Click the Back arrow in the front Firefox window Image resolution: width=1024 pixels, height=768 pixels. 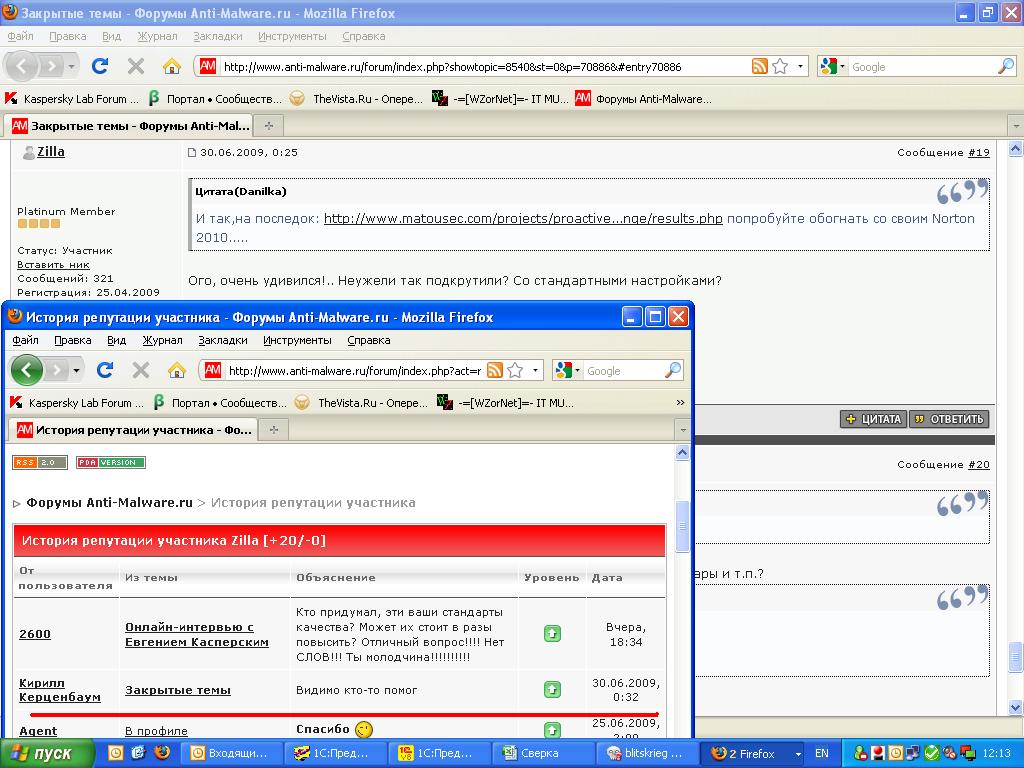tap(26, 370)
